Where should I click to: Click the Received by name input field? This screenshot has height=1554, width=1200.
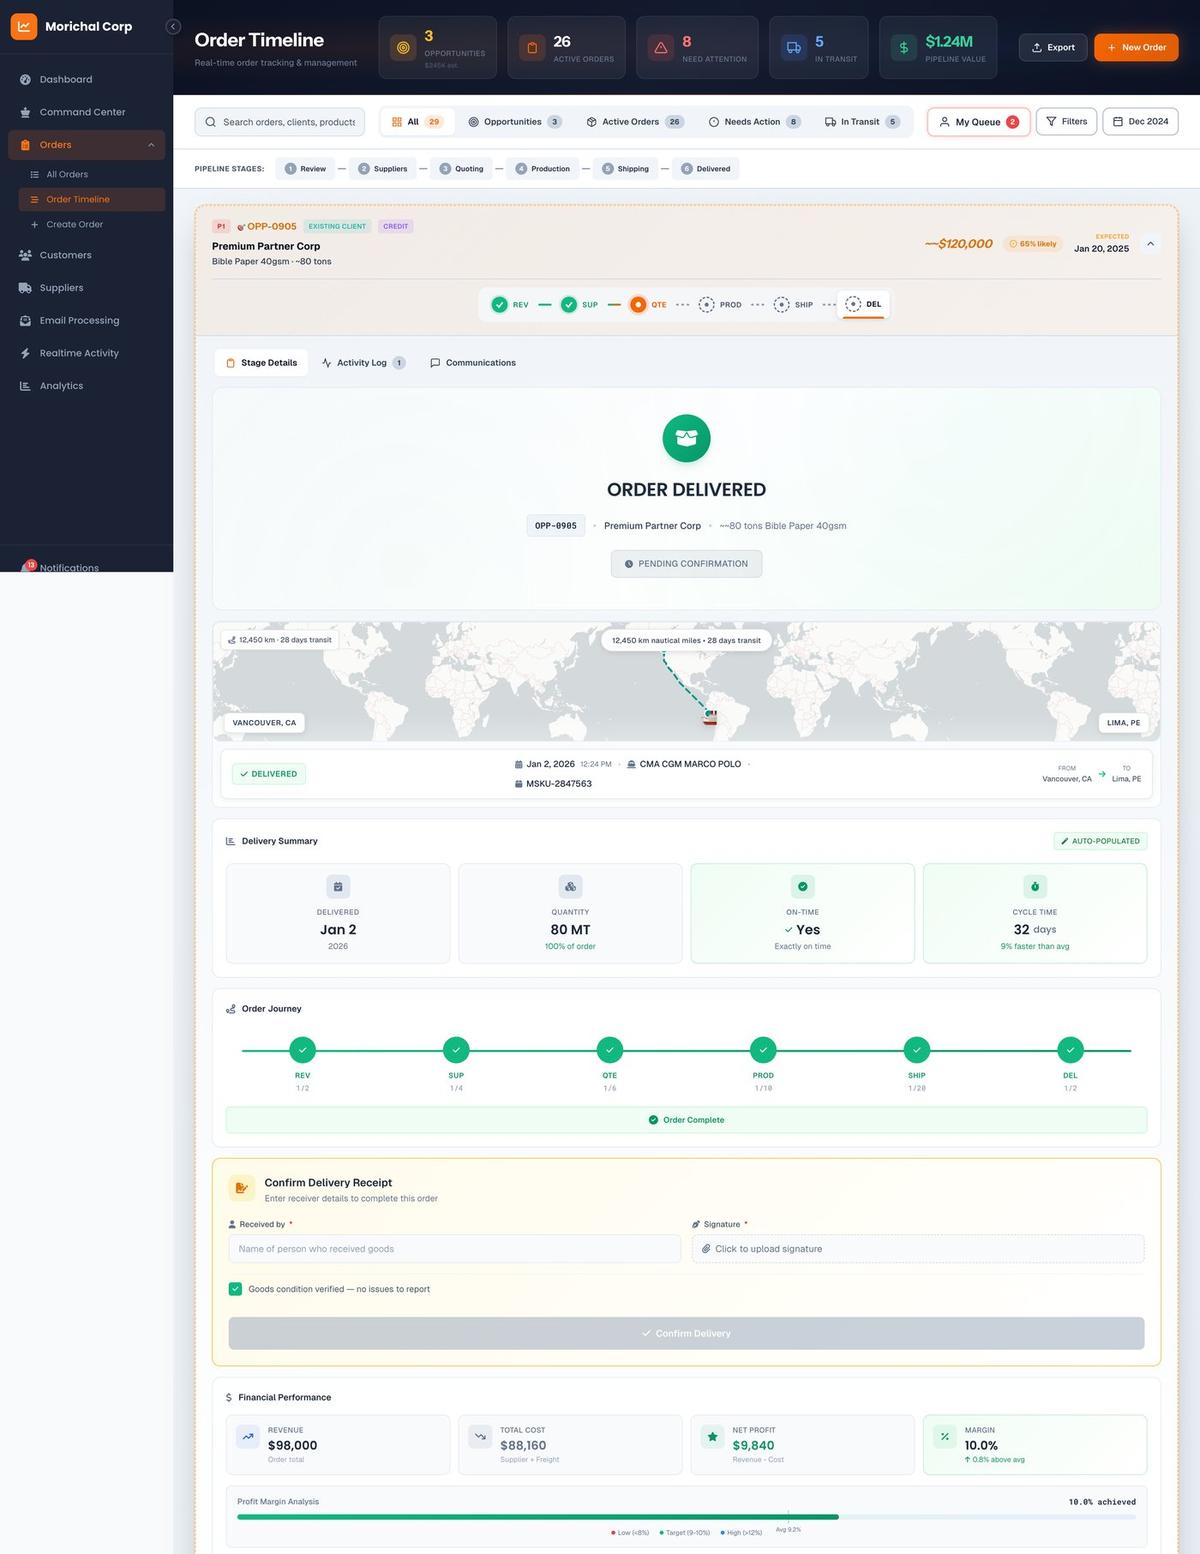tap(453, 1248)
